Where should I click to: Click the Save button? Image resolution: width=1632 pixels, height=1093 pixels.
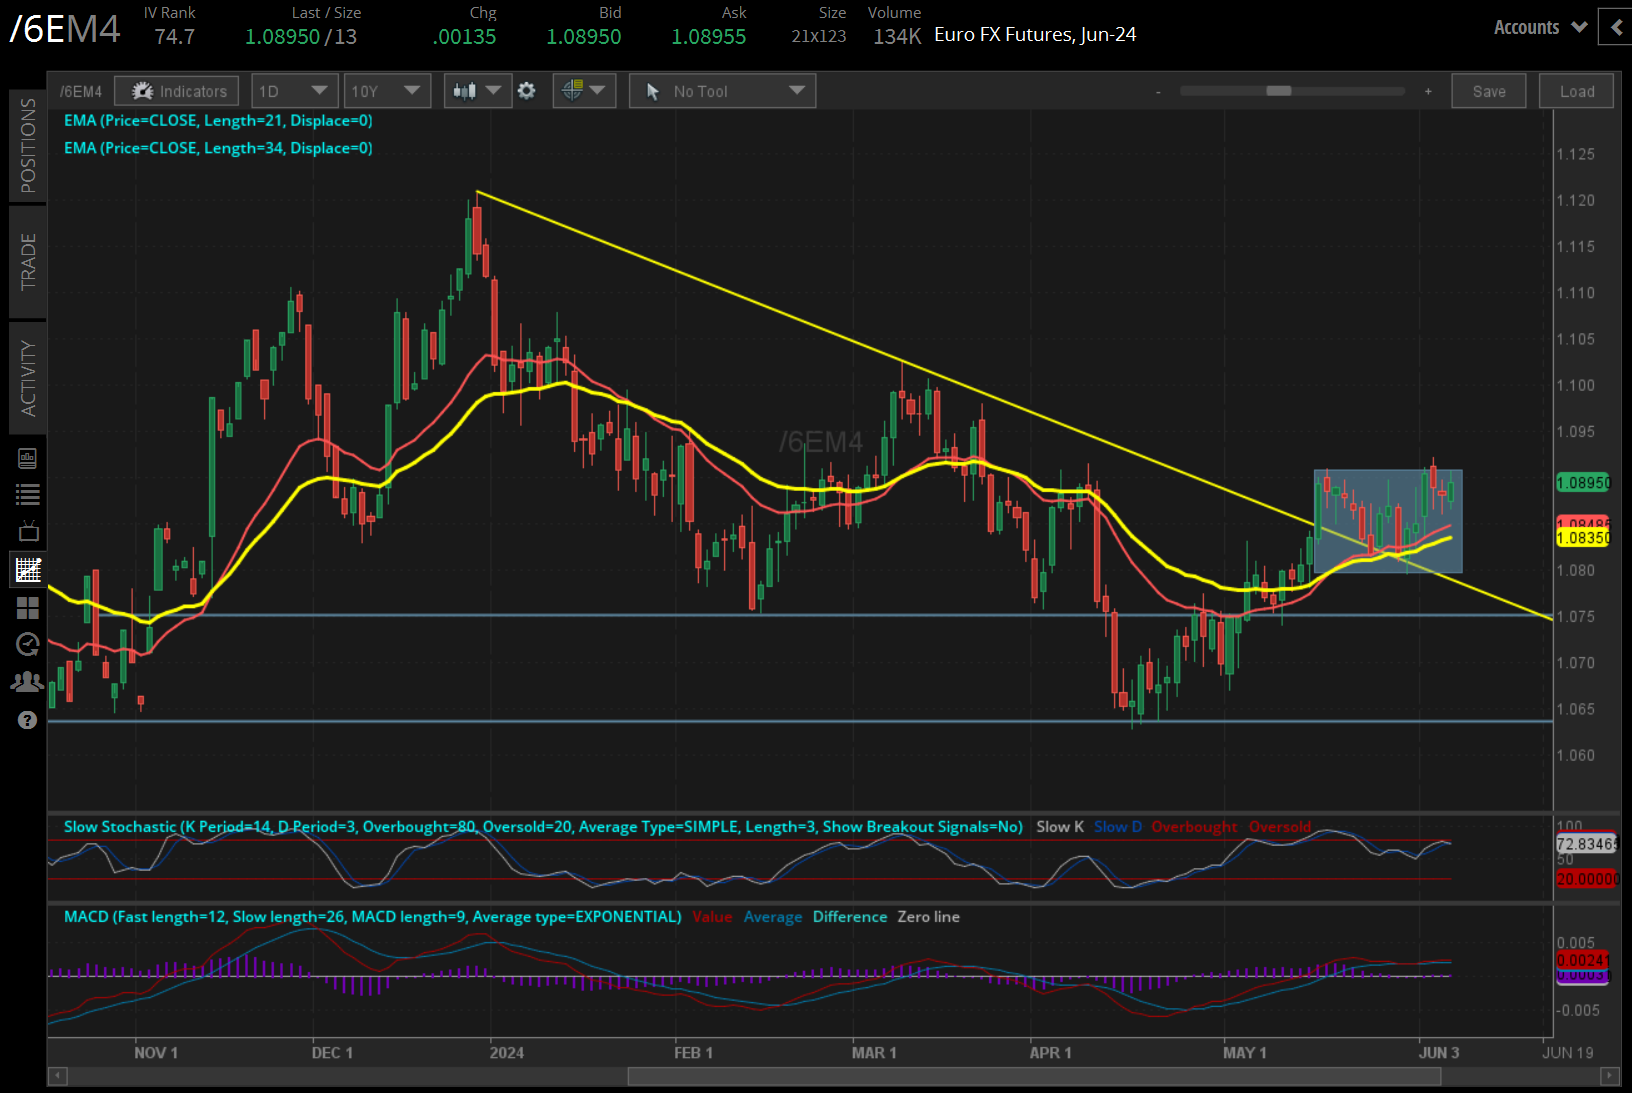pyautogui.click(x=1488, y=91)
